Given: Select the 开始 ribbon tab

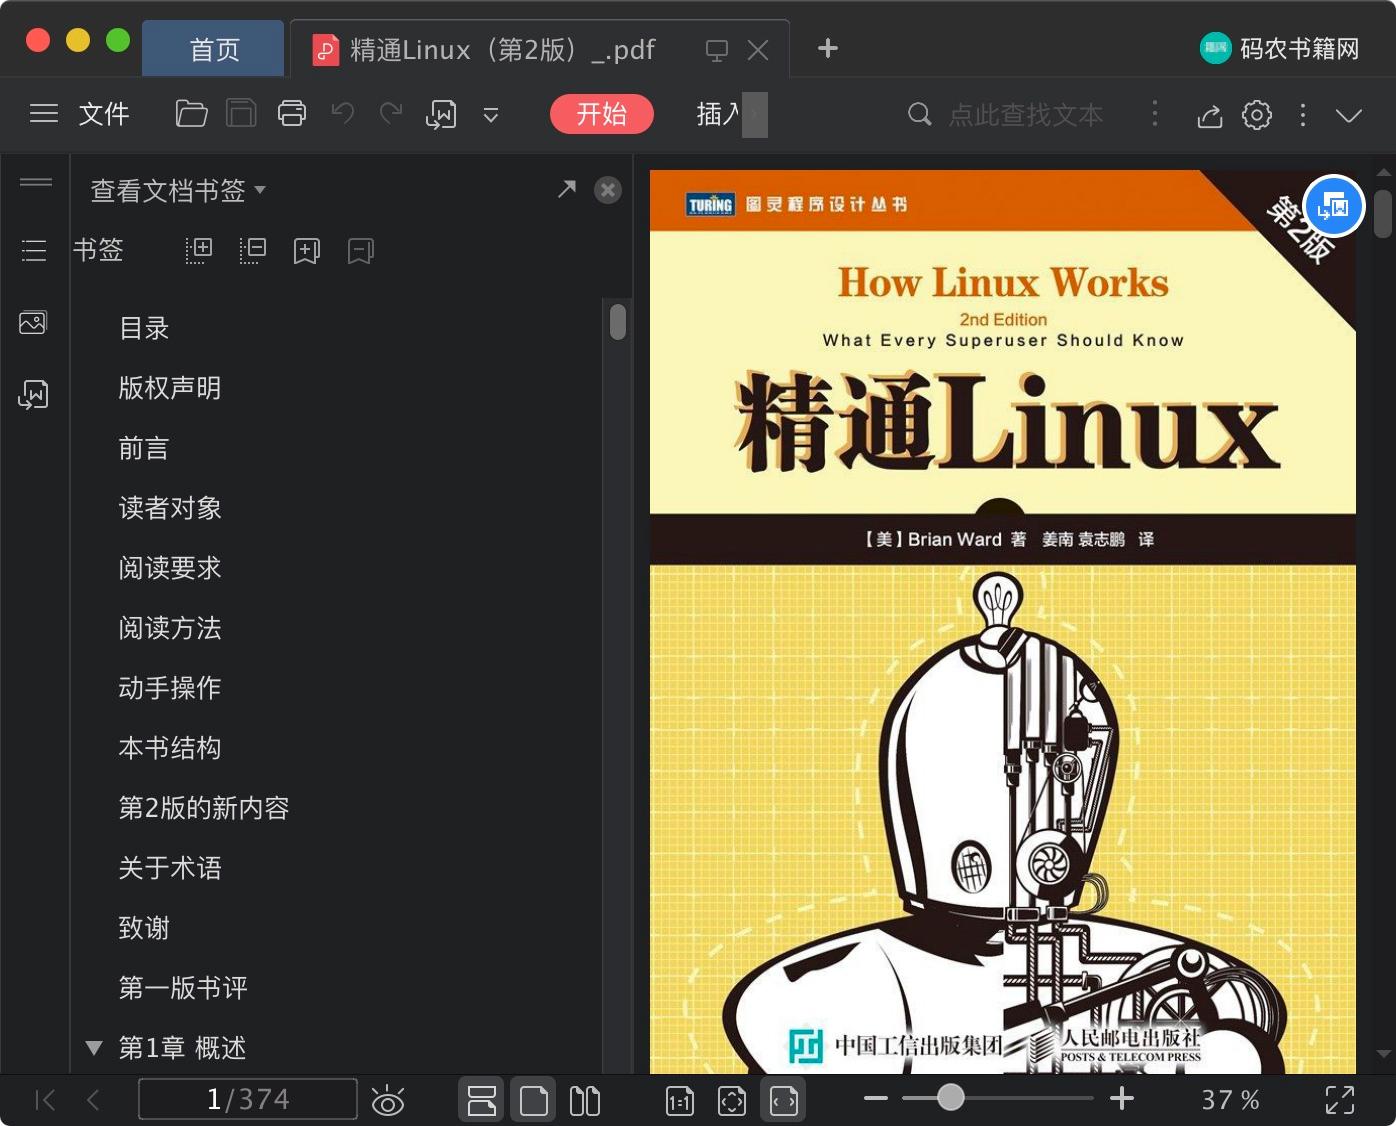Looking at the screenshot, I should coord(602,114).
